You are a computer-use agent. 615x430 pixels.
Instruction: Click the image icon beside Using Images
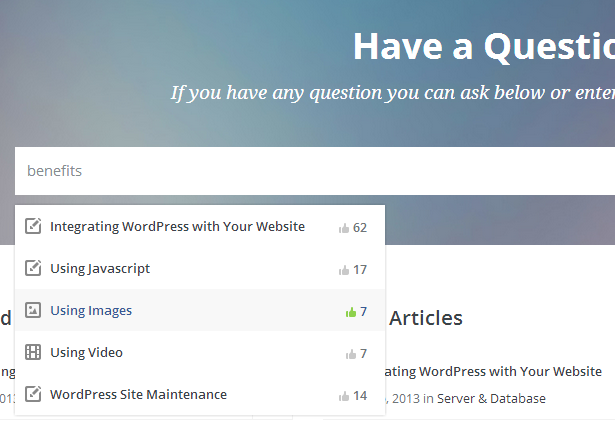(x=33, y=311)
